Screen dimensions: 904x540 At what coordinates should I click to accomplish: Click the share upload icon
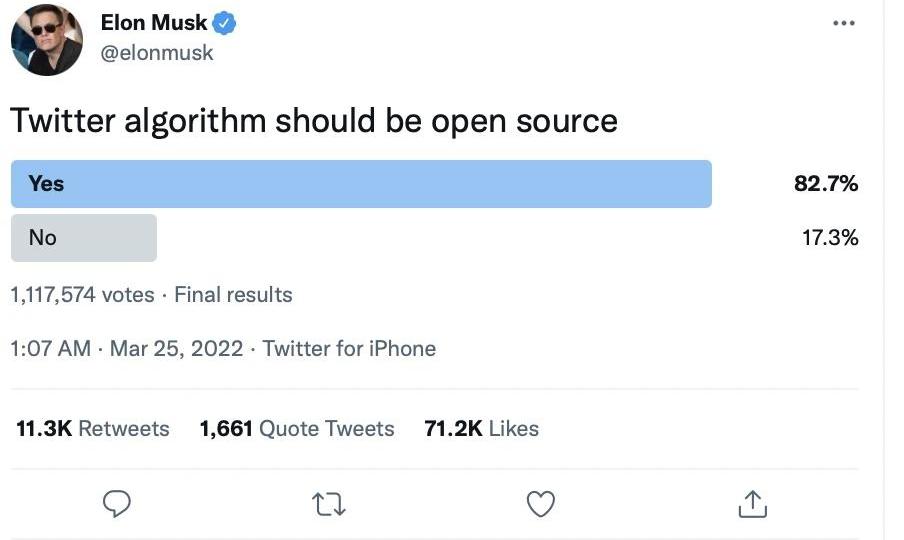(752, 504)
